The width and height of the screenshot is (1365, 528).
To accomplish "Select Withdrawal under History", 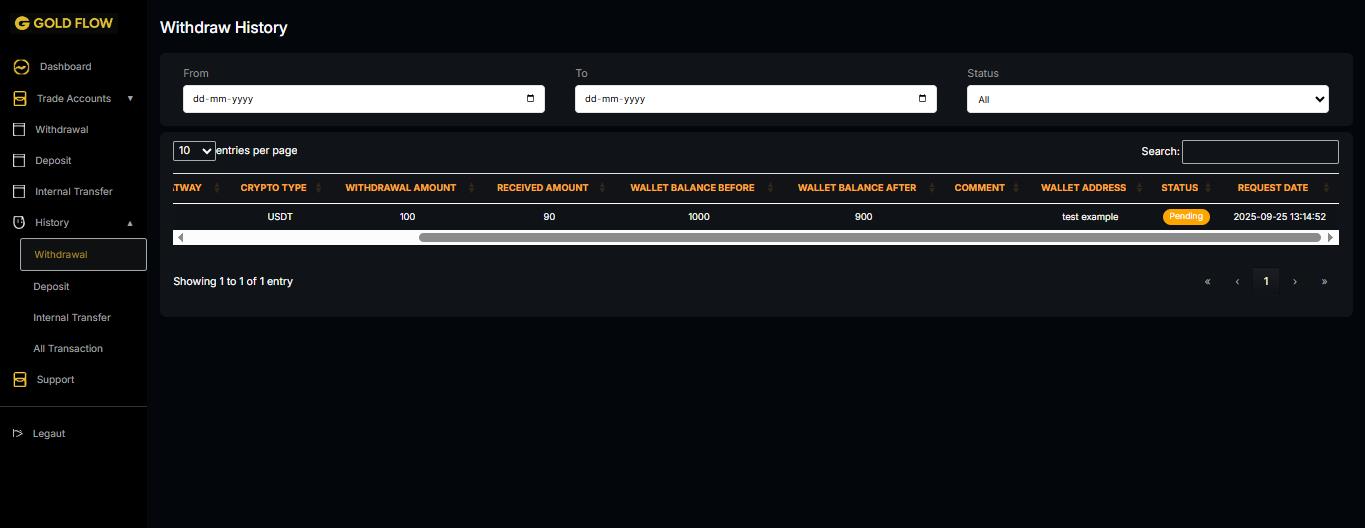I will [x=83, y=254].
